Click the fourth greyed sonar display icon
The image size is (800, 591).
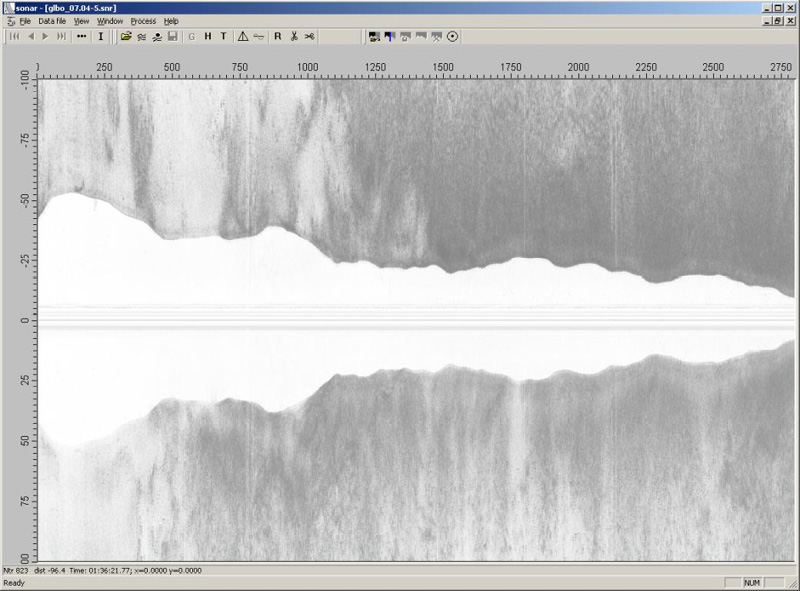click(x=421, y=36)
